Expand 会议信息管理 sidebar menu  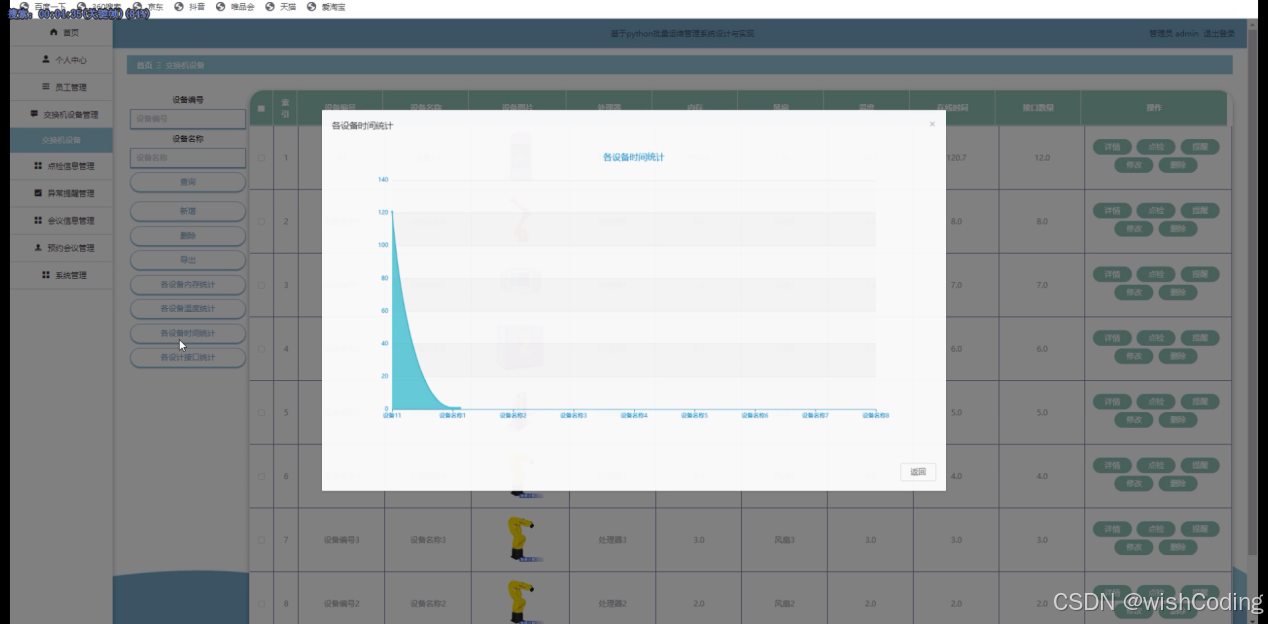63,220
